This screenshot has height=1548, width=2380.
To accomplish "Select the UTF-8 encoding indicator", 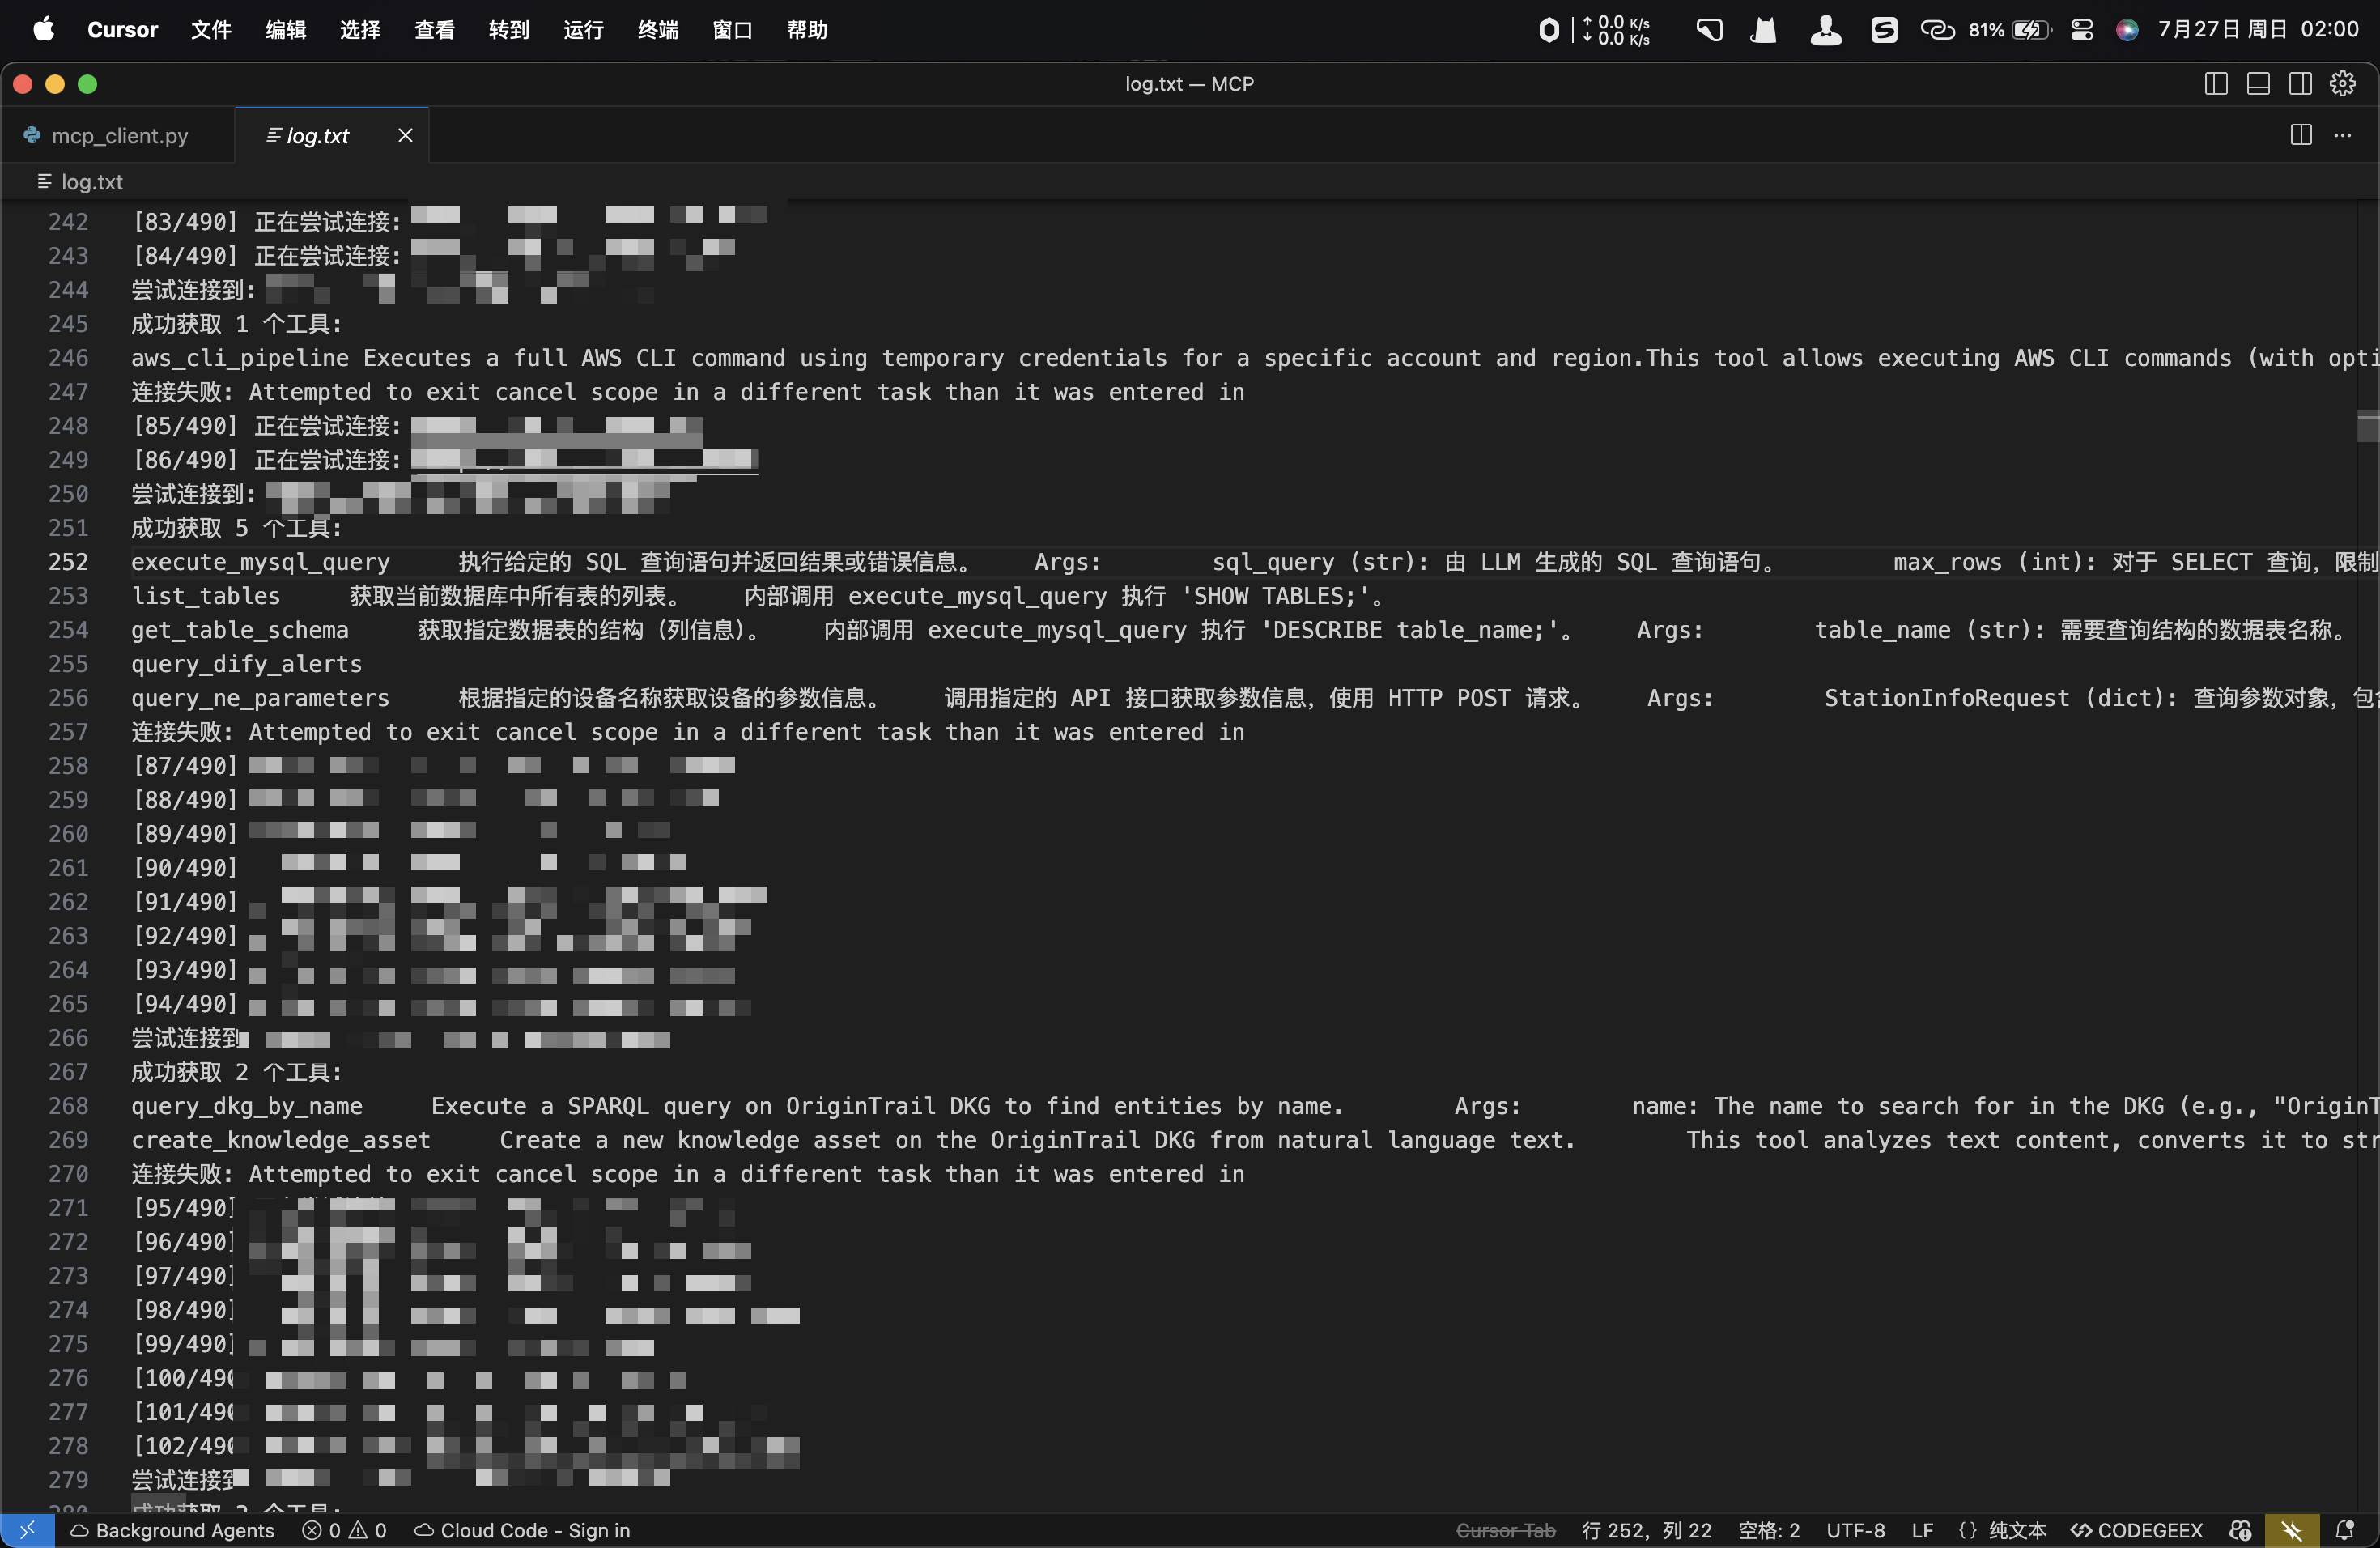I will point(1855,1530).
